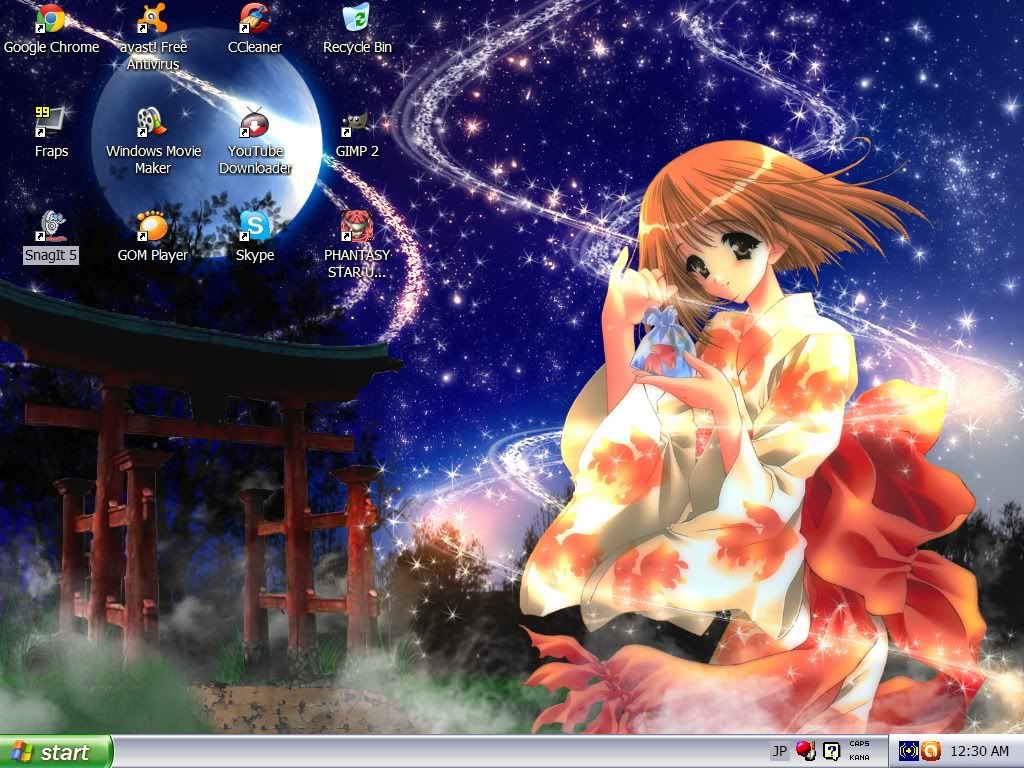Toggle KANA lock in language bar
1024x768 pixels.
[859, 758]
